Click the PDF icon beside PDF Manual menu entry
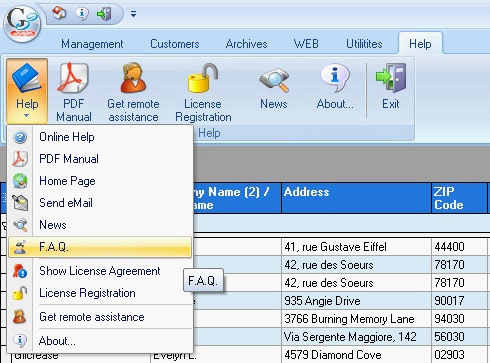 (x=20, y=159)
